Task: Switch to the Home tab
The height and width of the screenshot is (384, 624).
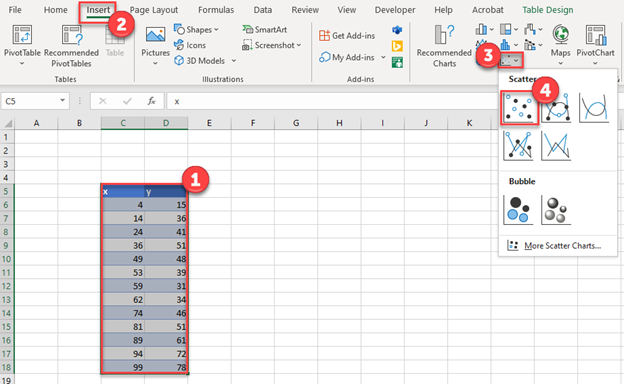Action: pos(55,10)
